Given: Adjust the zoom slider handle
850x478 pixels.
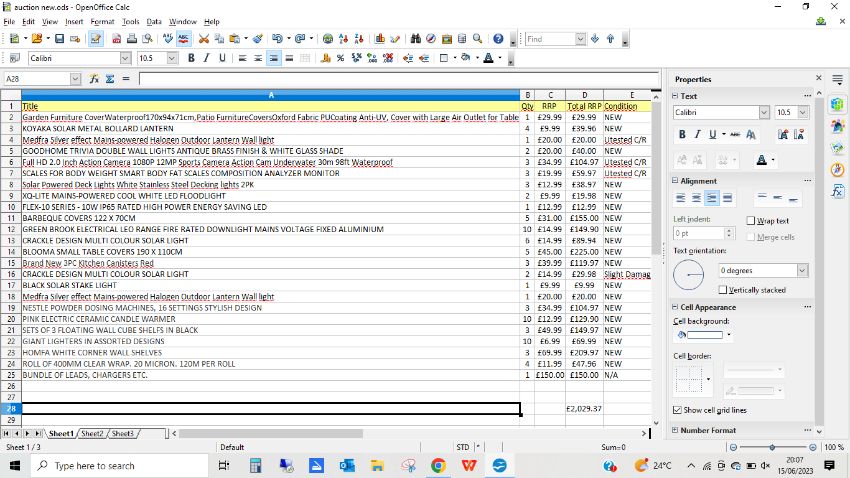Looking at the screenshot, I should click(772, 447).
